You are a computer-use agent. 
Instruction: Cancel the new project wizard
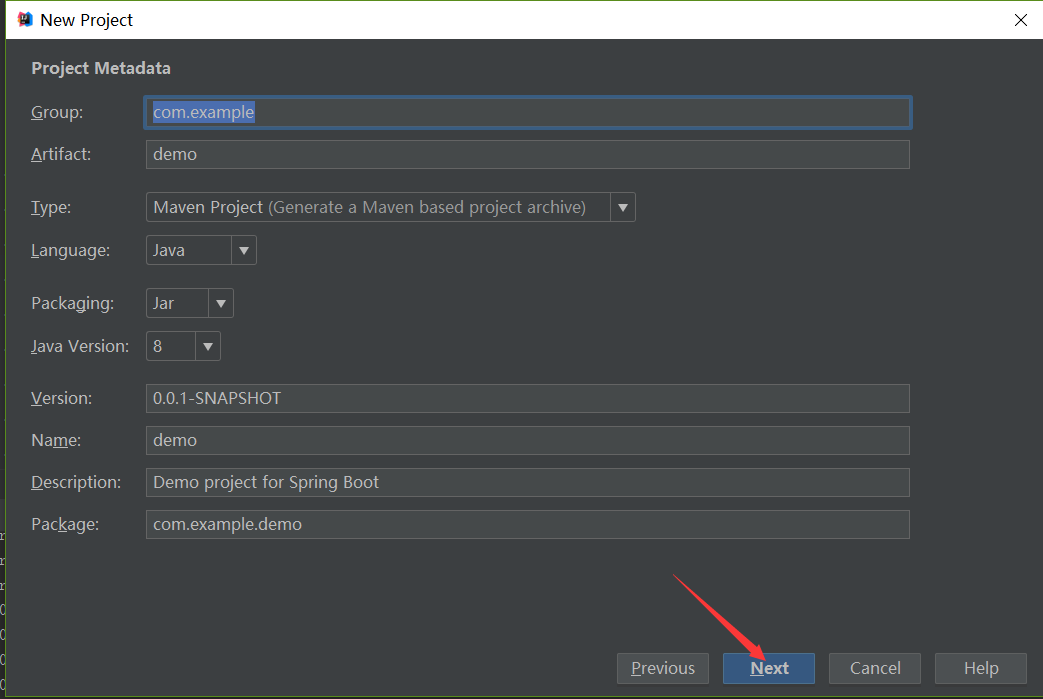[x=875, y=668]
